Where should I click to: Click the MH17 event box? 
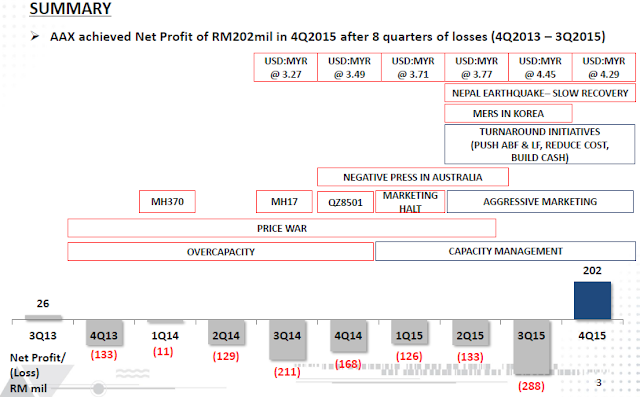284,202
